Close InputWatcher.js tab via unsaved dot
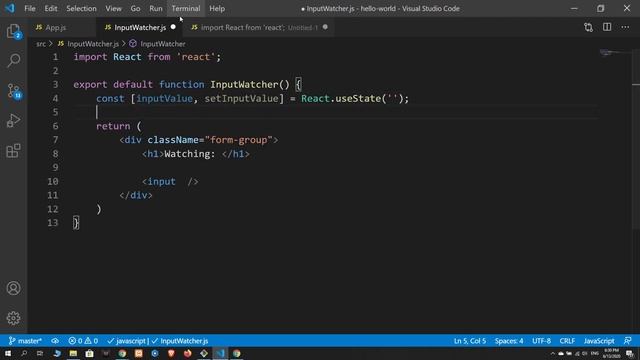 point(173,27)
